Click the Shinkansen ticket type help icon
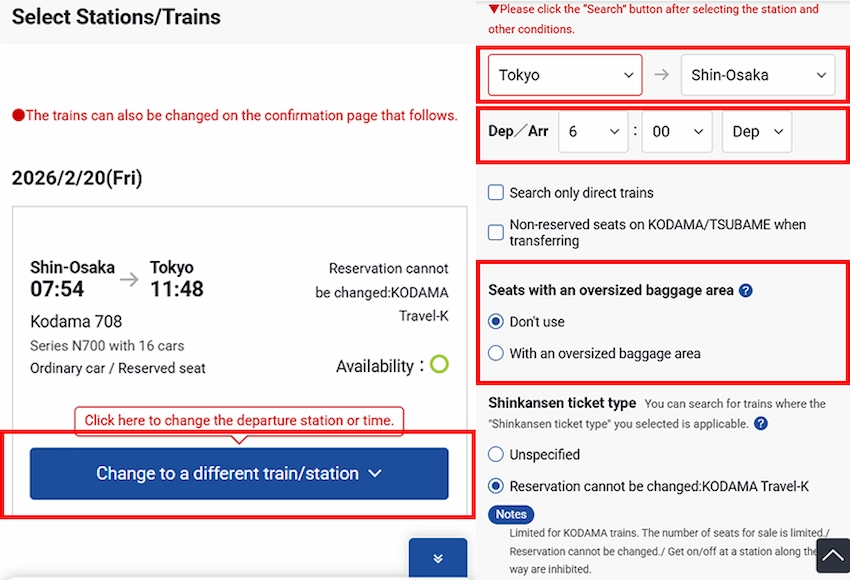 click(x=761, y=423)
